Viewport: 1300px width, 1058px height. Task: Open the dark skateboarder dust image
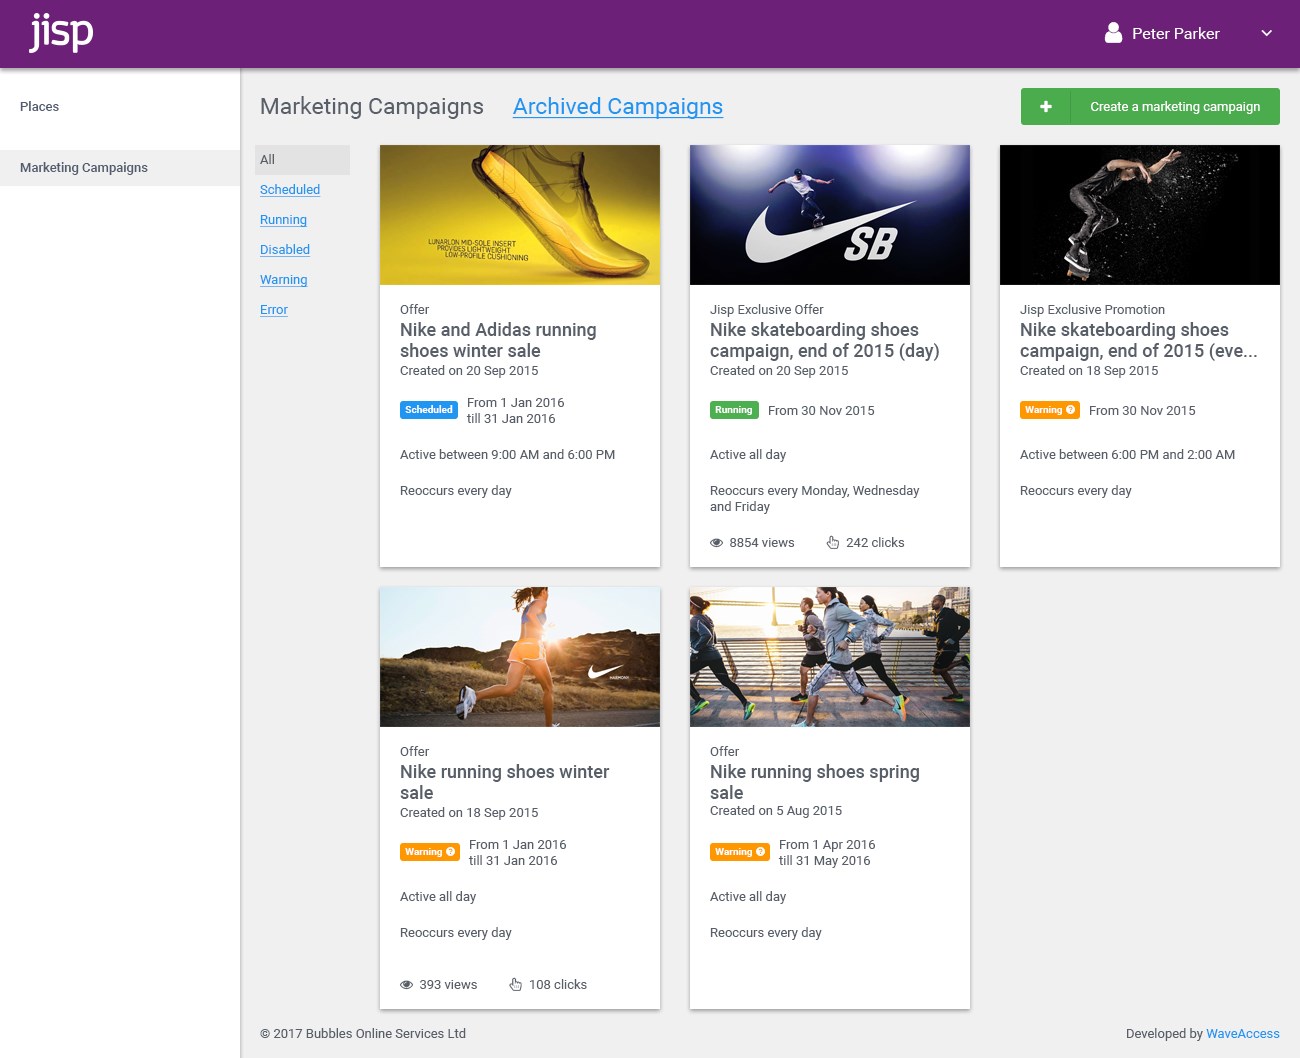pos(1140,215)
